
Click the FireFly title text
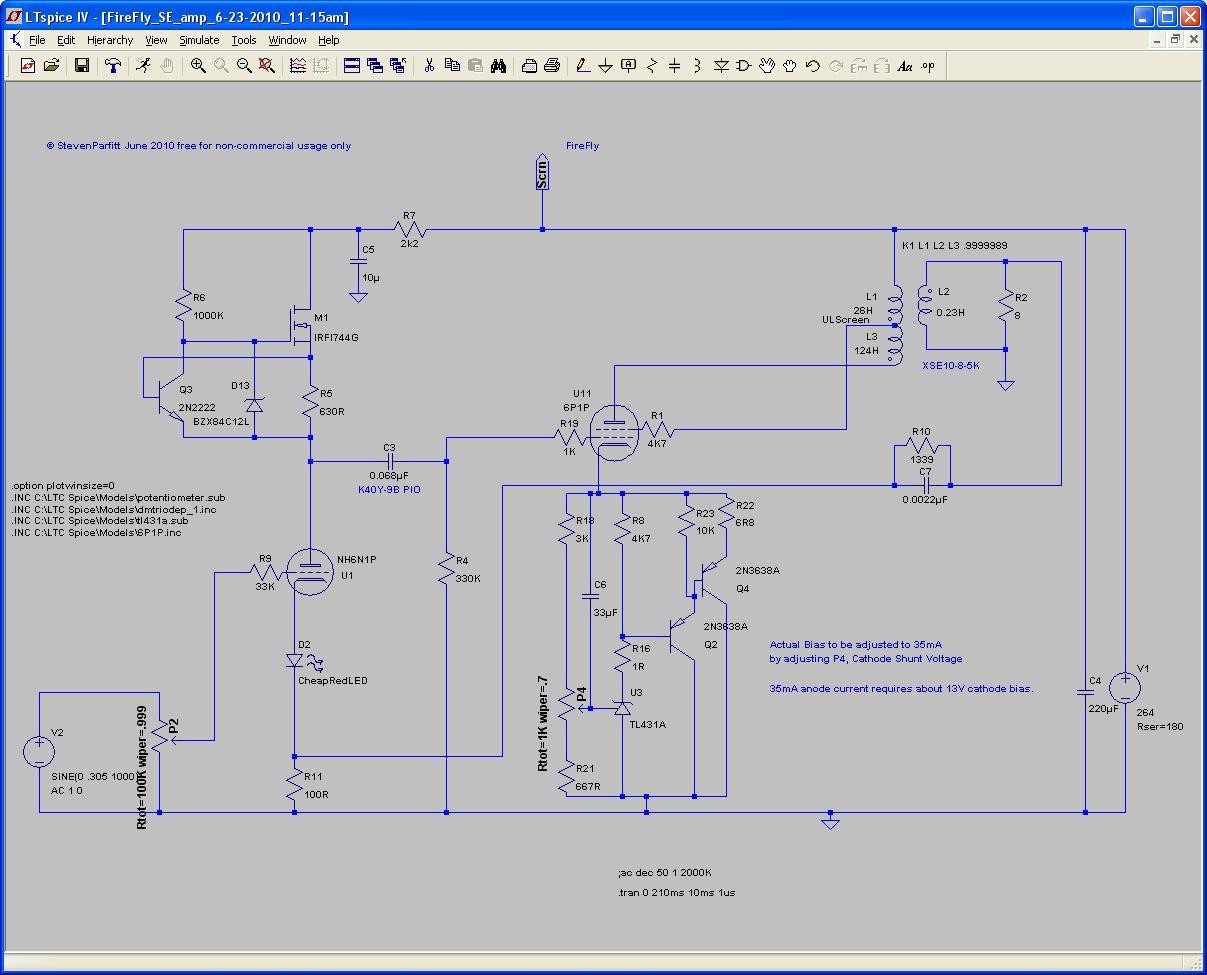[582, 145]
